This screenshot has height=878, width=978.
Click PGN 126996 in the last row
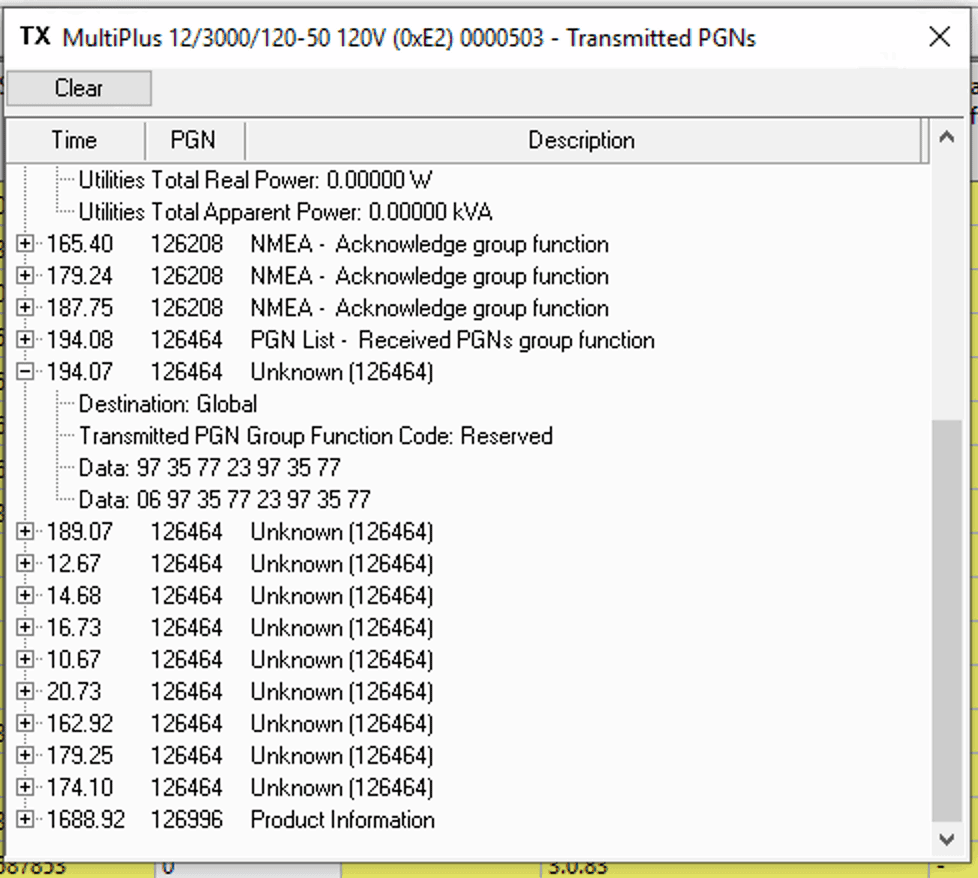point(186,819)
